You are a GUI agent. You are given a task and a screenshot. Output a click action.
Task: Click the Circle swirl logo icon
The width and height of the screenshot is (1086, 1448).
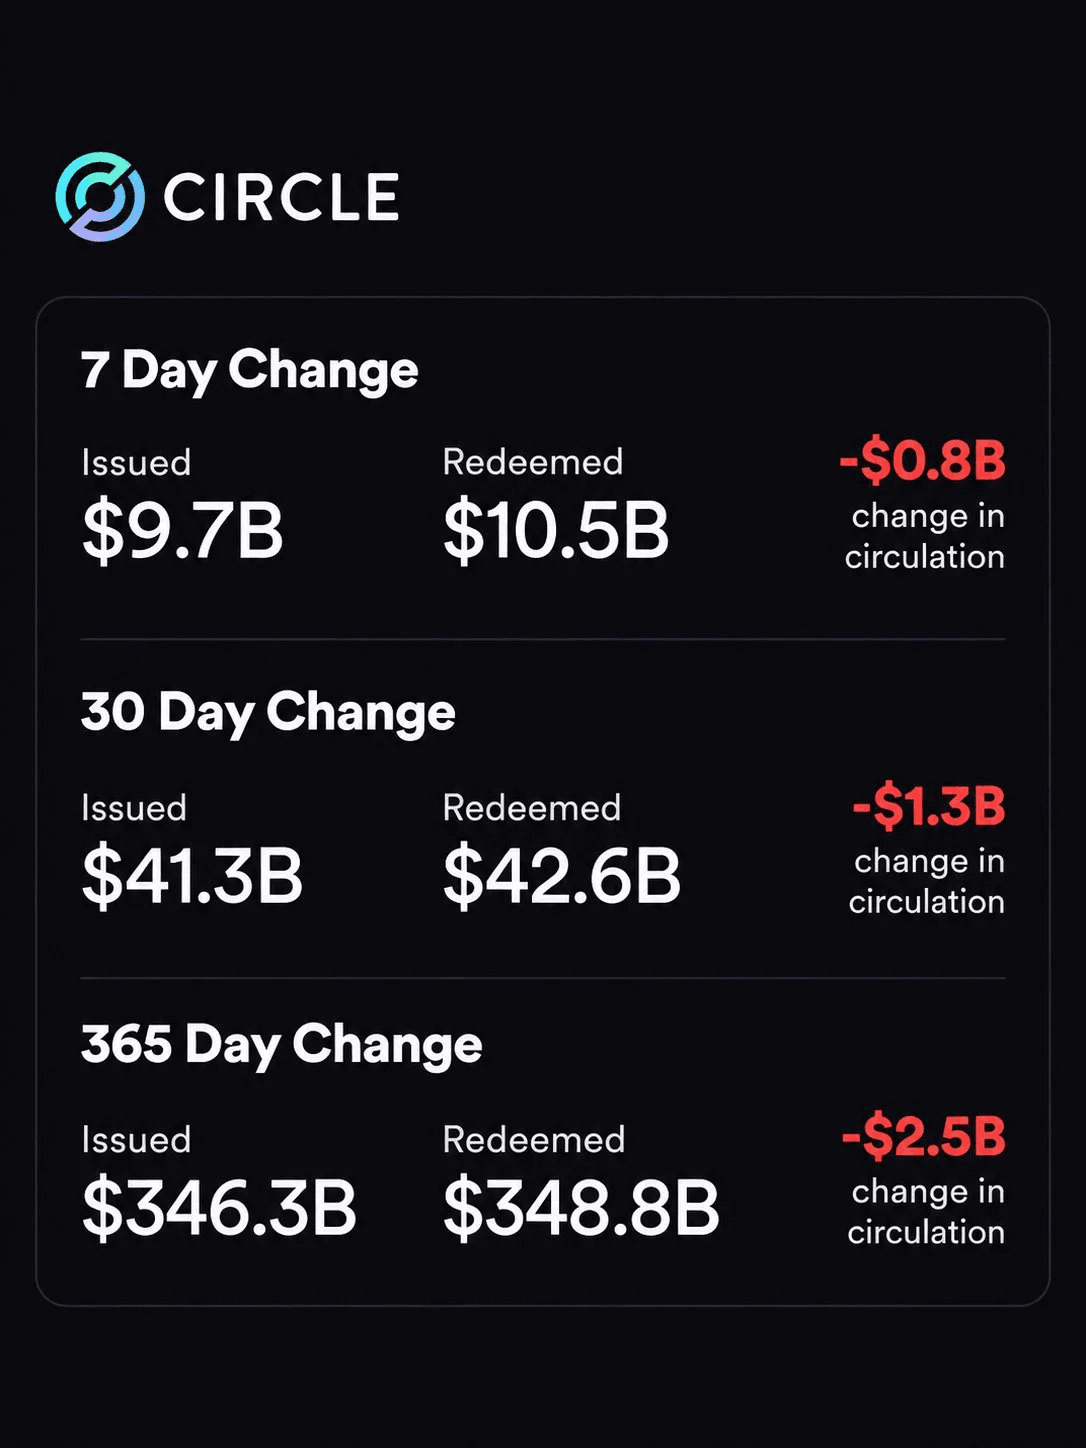click(100, 197)
